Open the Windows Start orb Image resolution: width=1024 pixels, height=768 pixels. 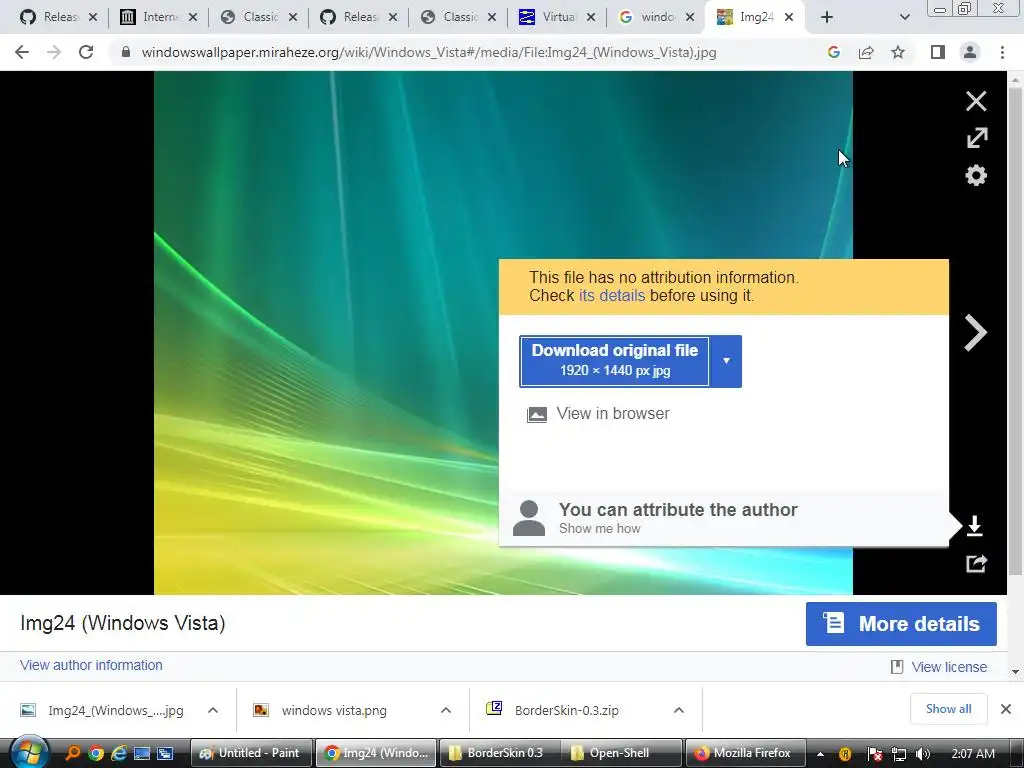coord(28,752)
